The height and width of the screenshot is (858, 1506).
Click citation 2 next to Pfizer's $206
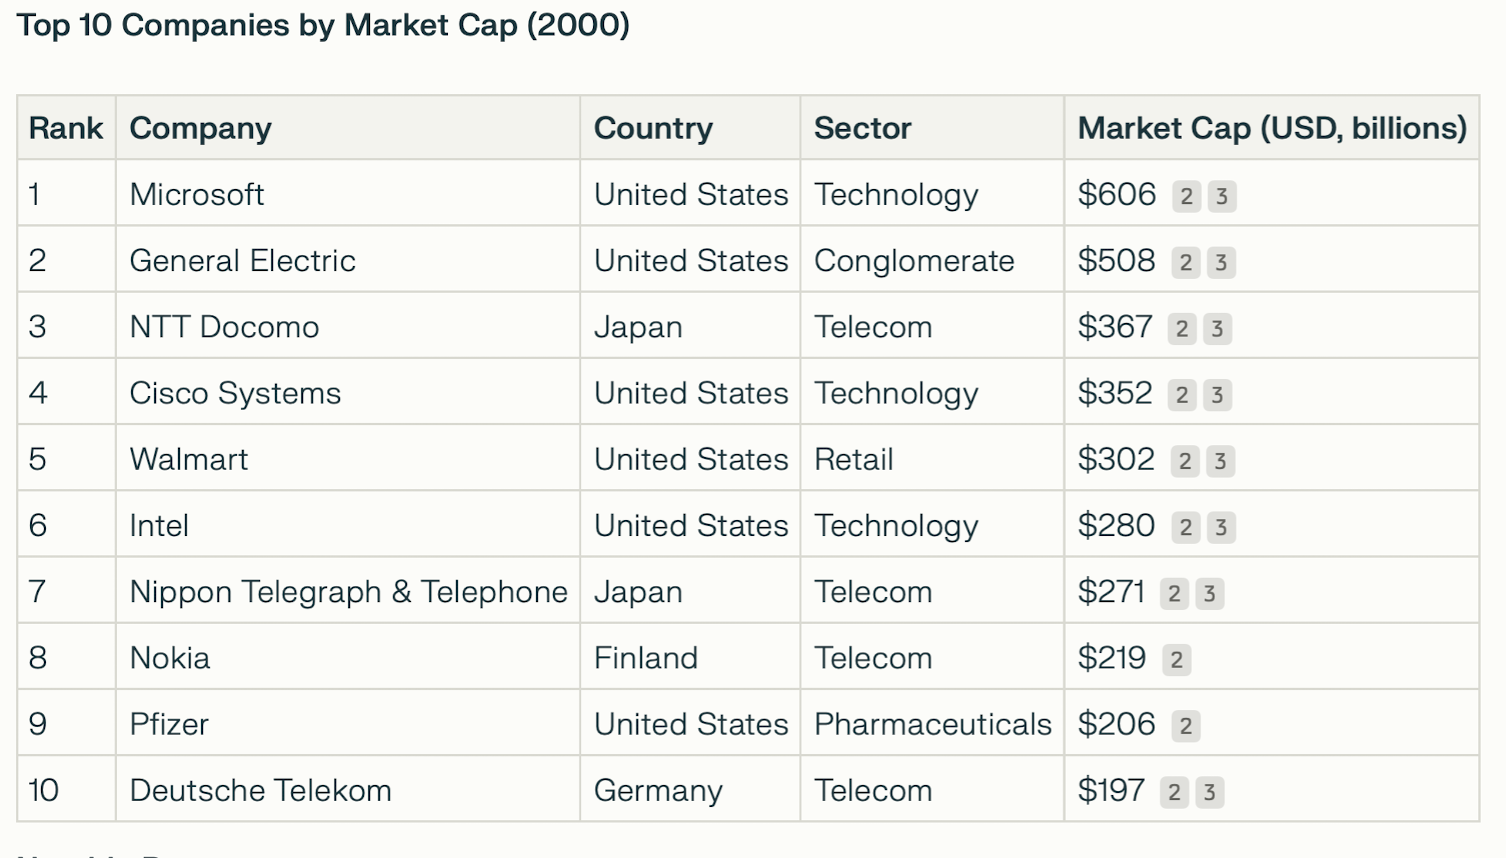pyautogui.click(x=1185, y=726)
